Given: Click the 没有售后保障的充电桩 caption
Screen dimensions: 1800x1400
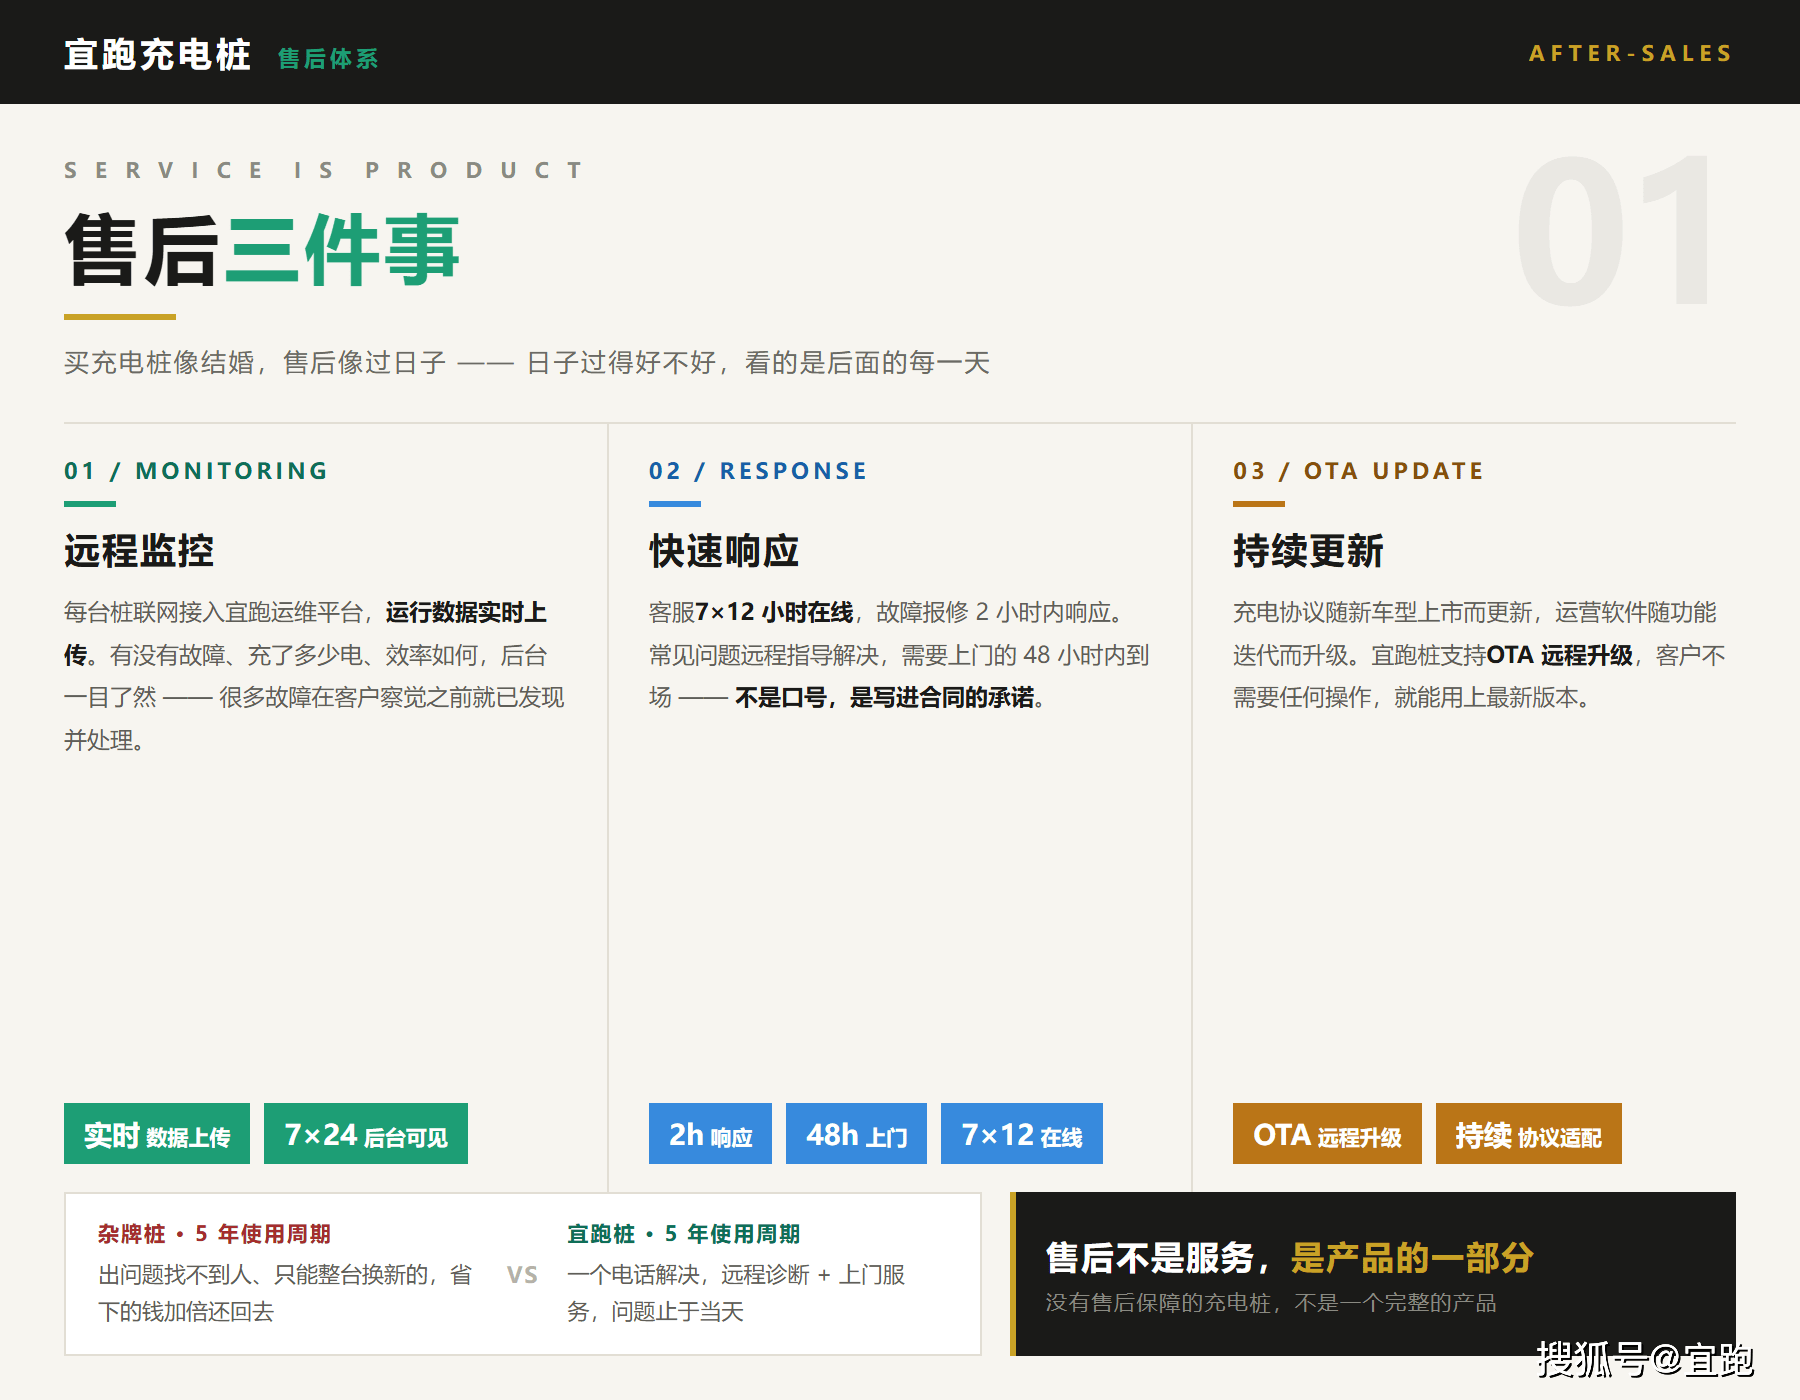Looking at the screenshot, I should point(1271,1303).
